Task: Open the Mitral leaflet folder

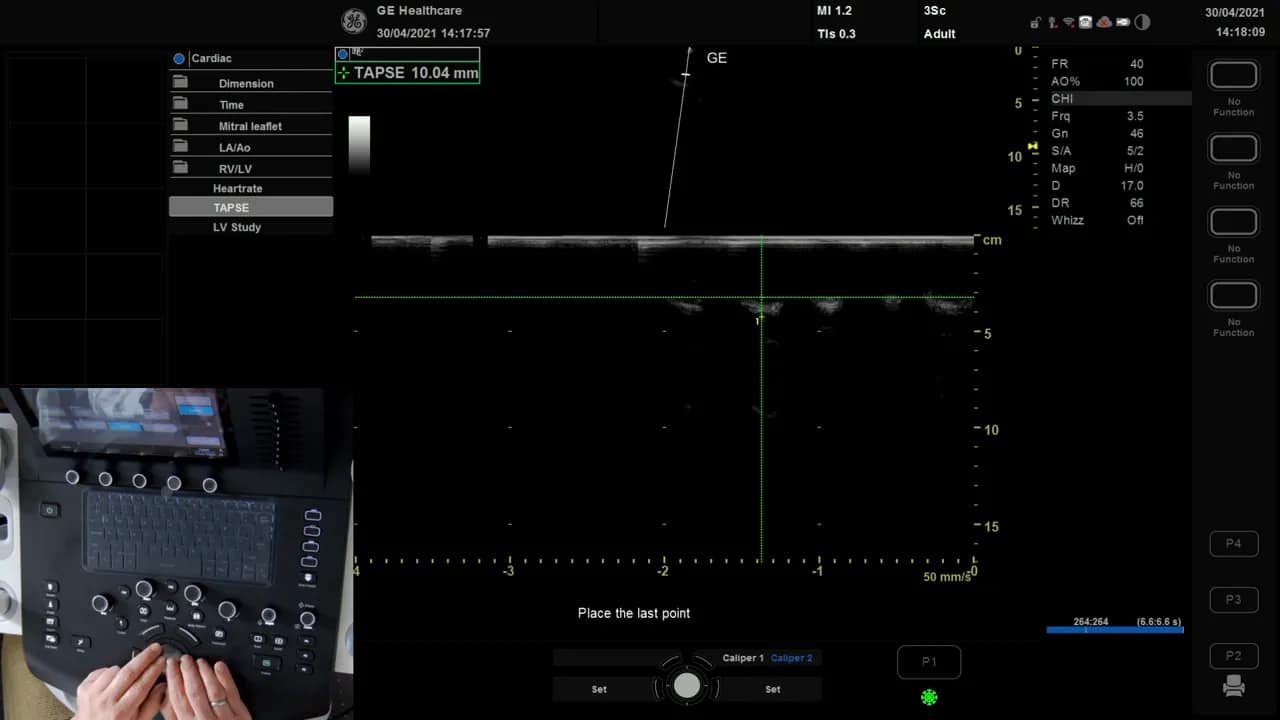Action: tap(251, 126)
